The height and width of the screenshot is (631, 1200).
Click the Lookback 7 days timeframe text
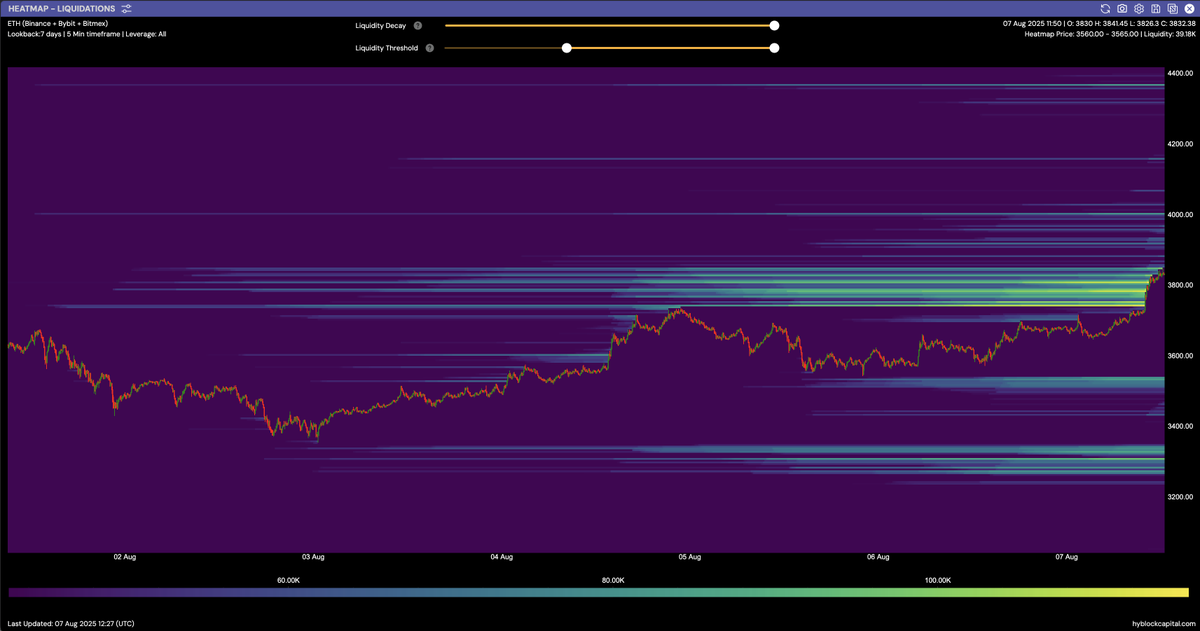(86, 34)
